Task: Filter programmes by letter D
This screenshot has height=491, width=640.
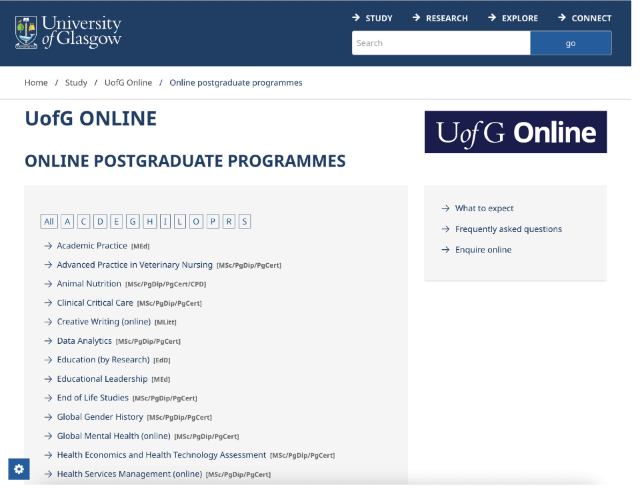Action: tap(100, 222)
